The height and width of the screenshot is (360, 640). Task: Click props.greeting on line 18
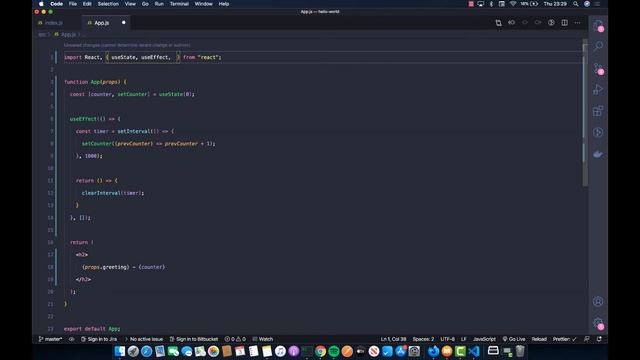click(x=106, y=267)
